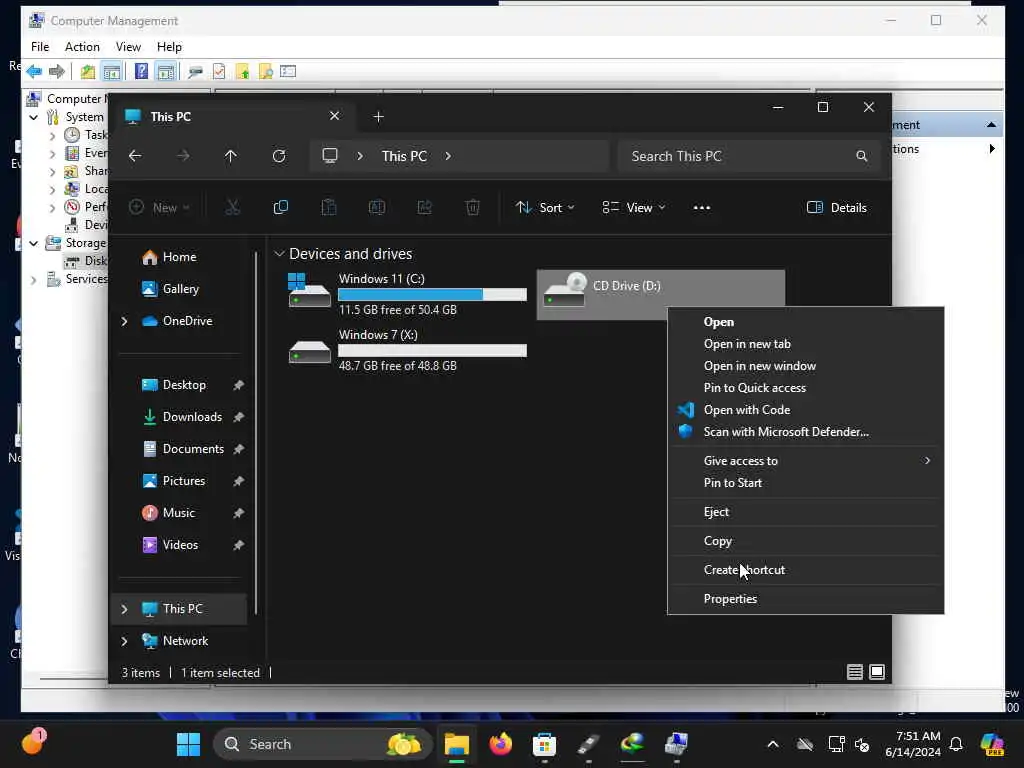Open Action menu in Computer Management
1024x768 pixels.
82,47
